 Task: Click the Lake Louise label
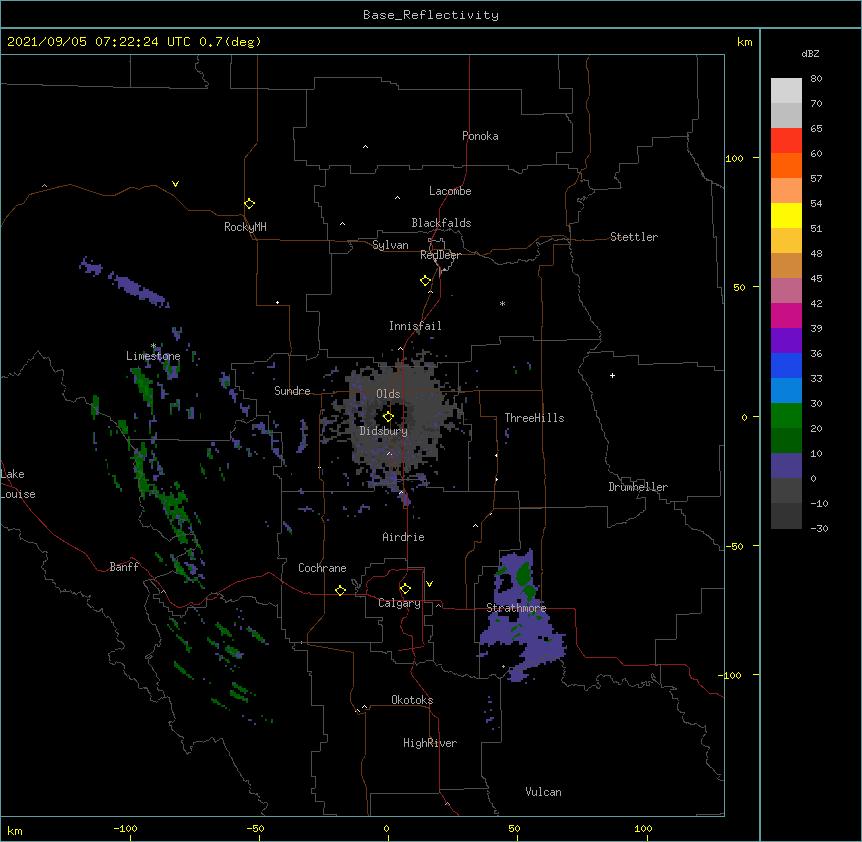pos(18,484)
